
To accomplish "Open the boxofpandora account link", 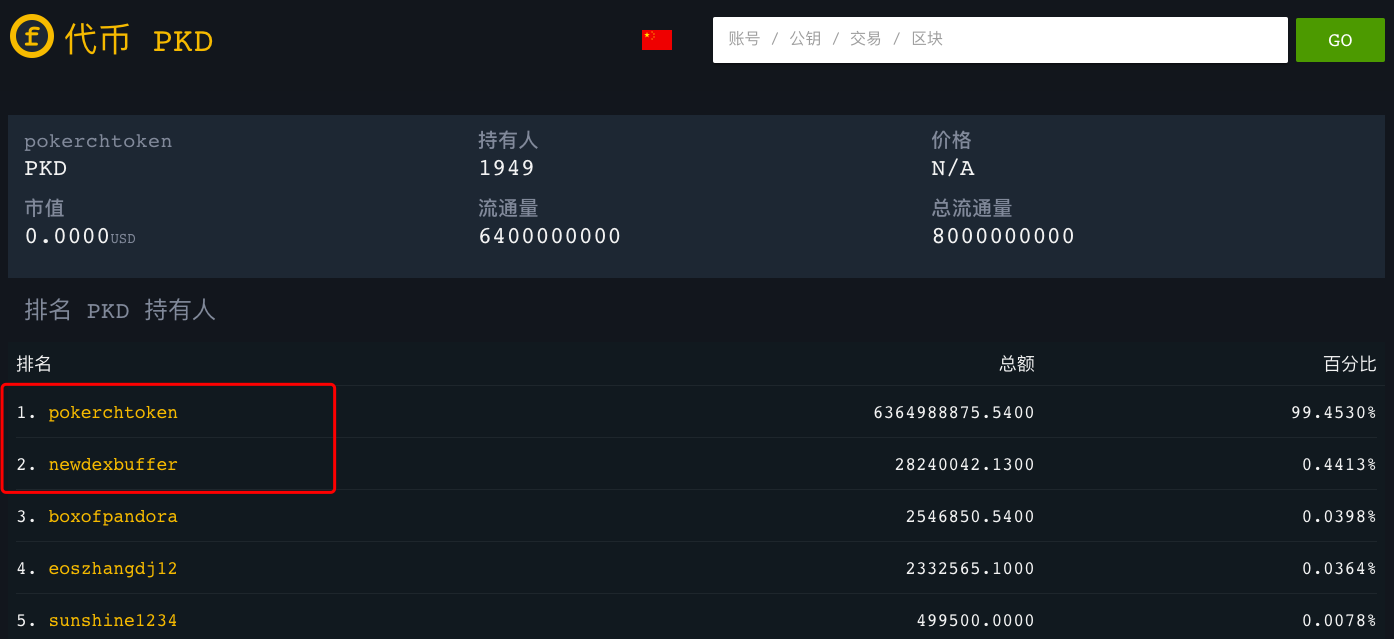I will [113, 516].
